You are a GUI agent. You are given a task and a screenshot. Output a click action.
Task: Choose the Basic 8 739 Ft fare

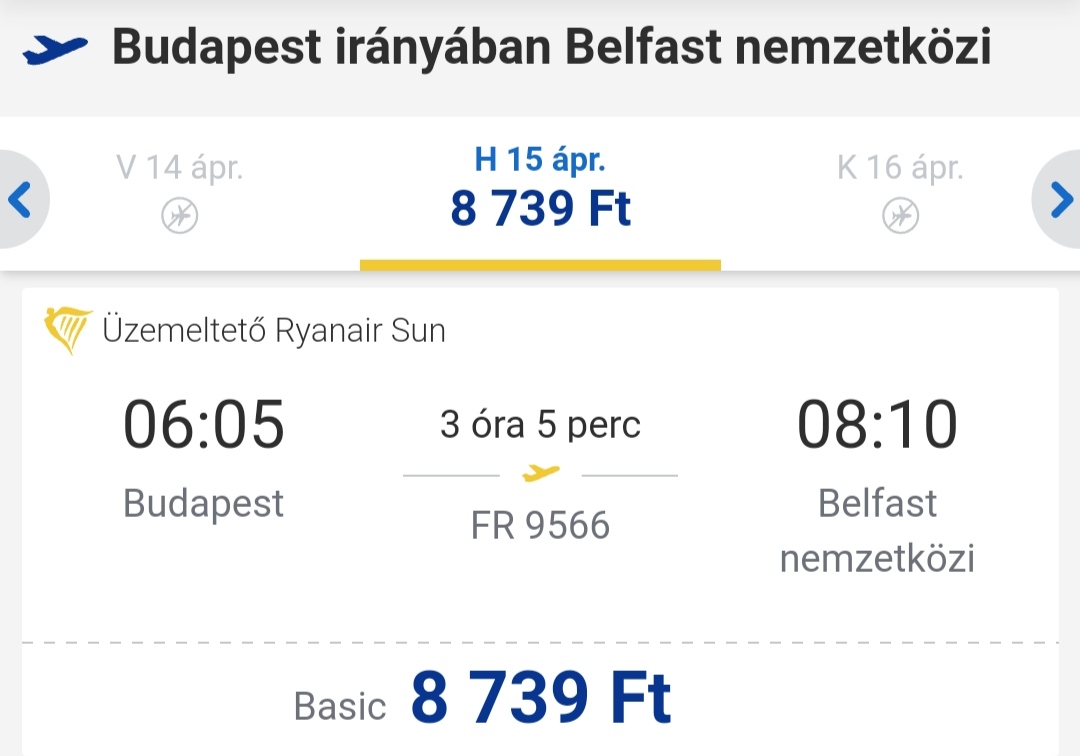(x=482, y=699)
